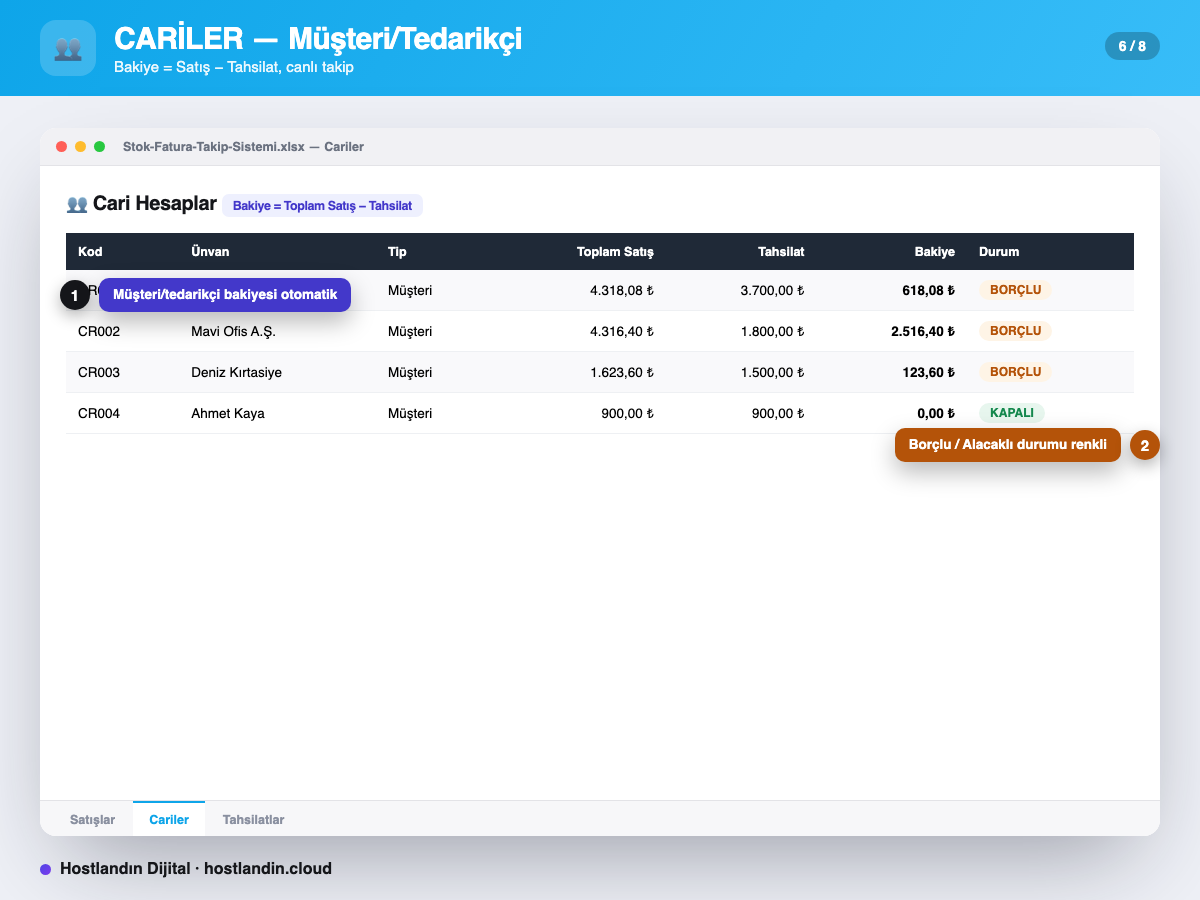Image resolution: width=1200 pixels, height=900 pixels.
Task: Select the CR003 code cell
Action: [99, 372]
